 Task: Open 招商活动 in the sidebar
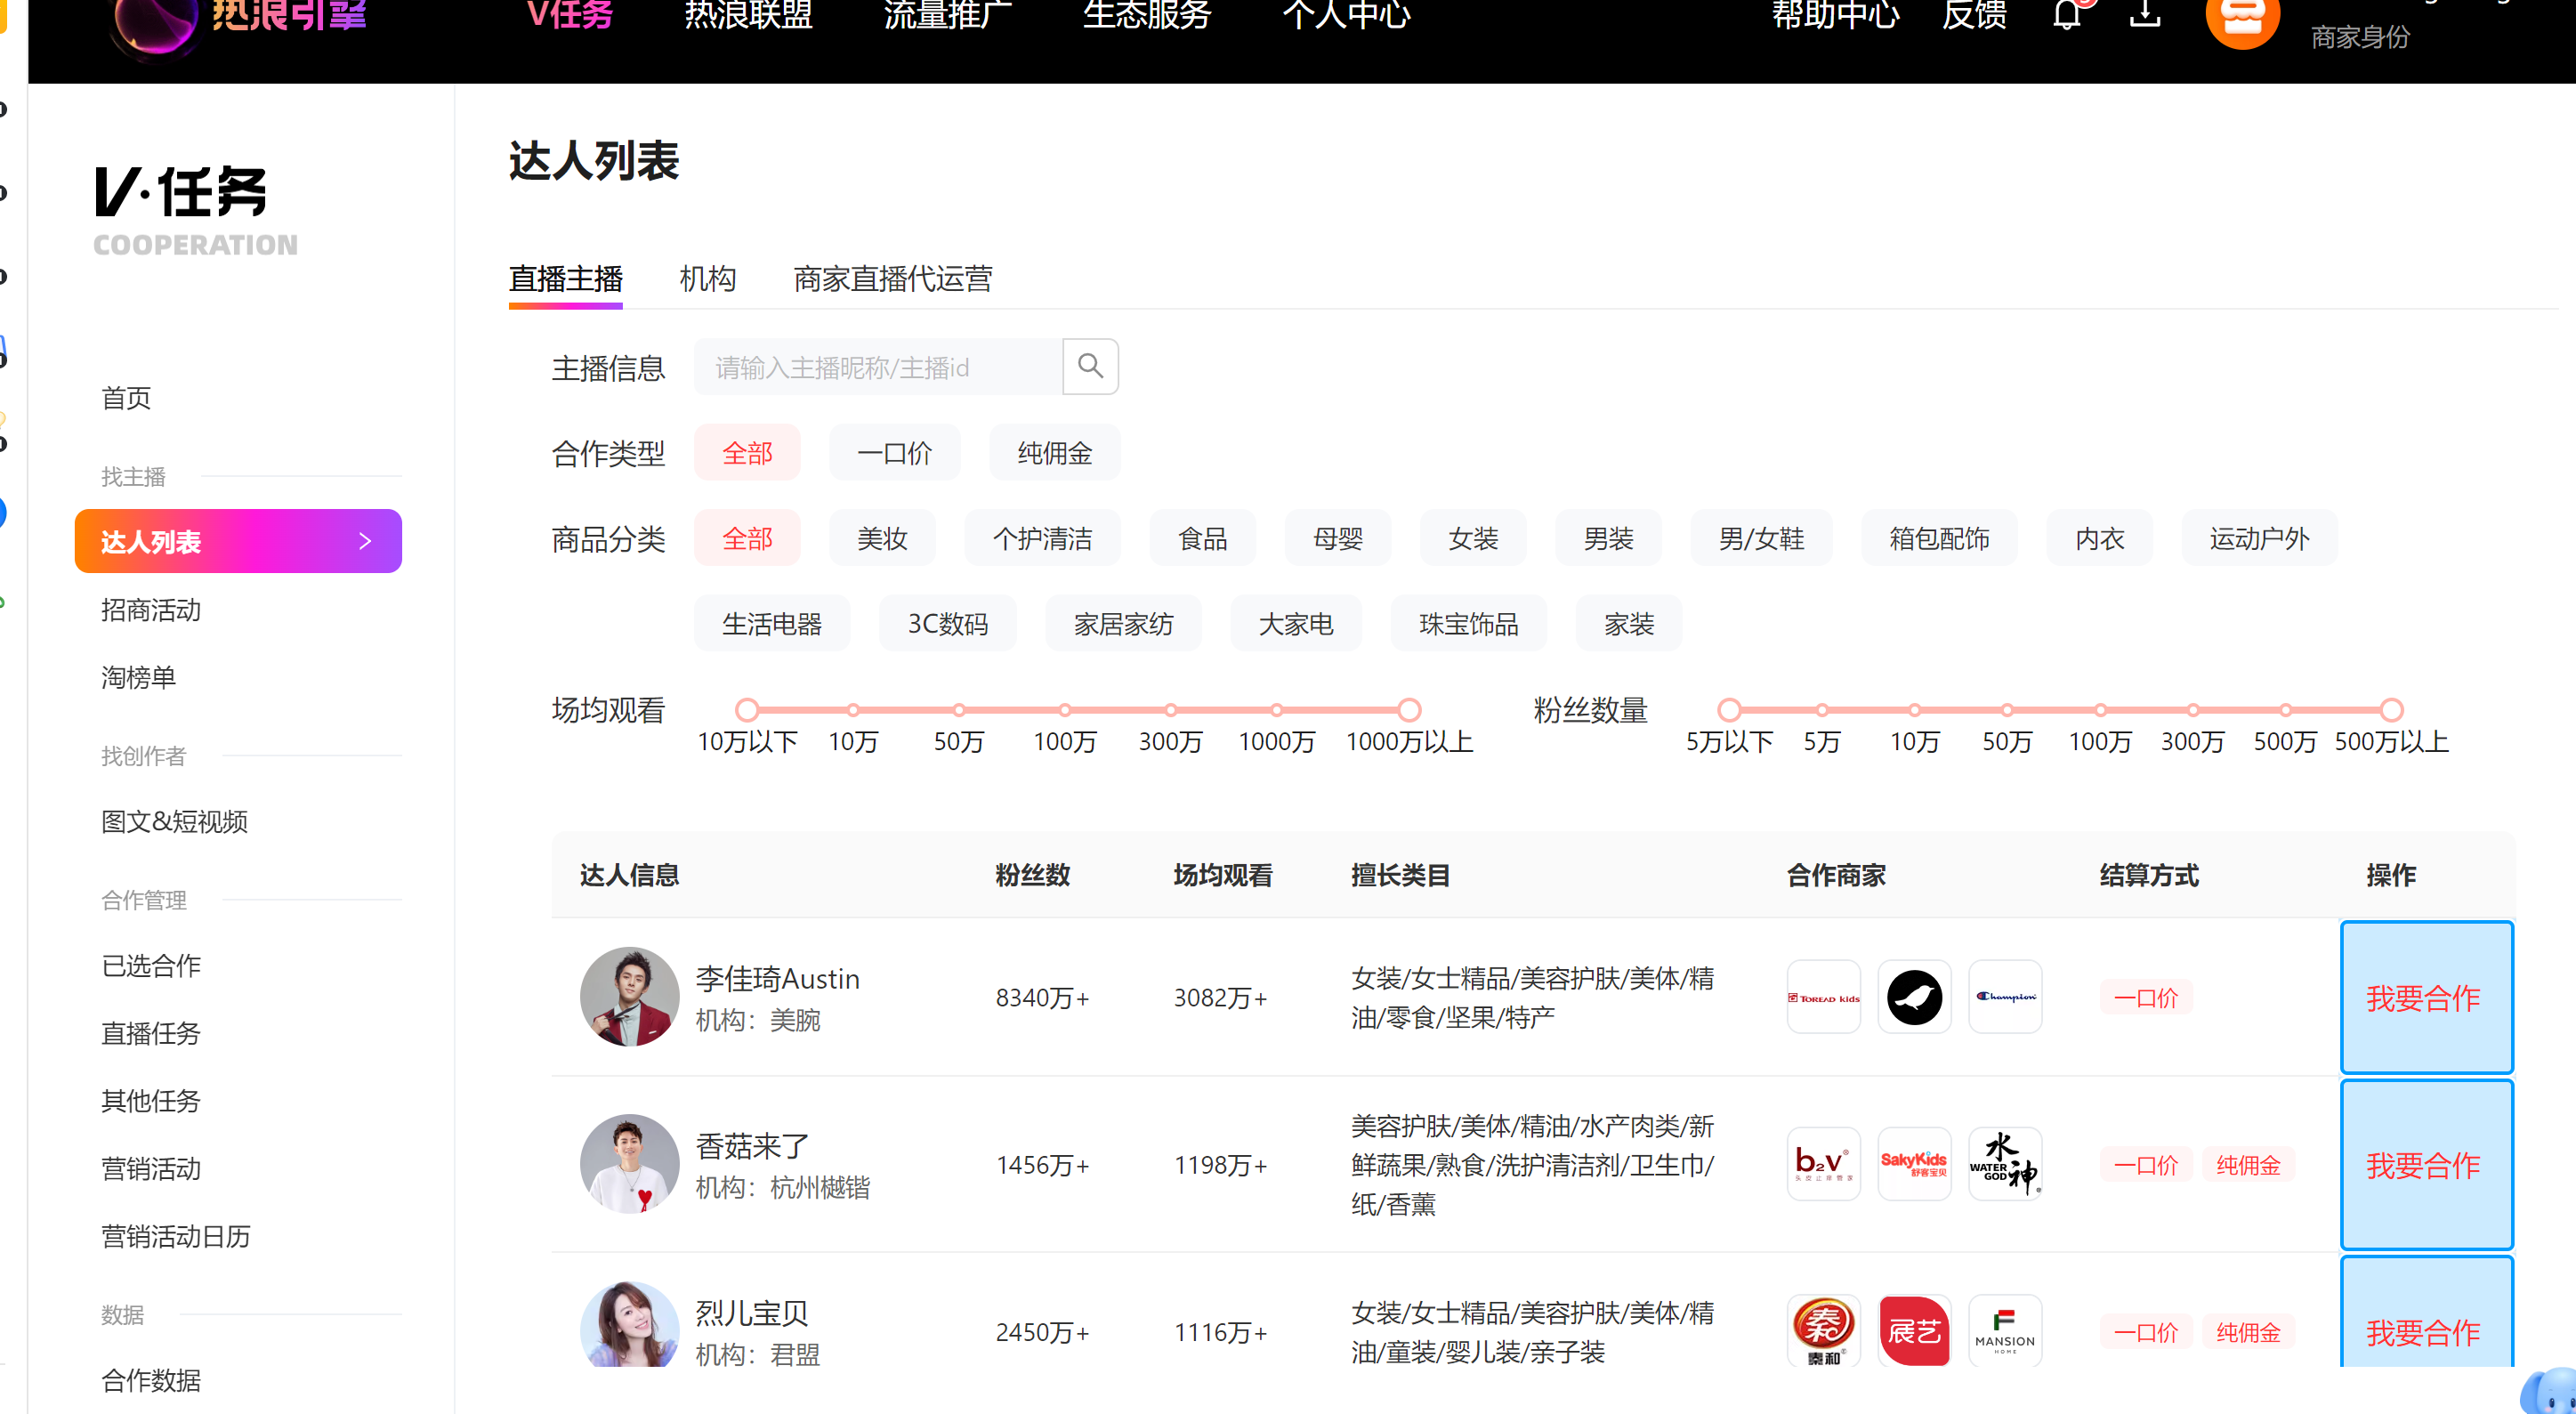point(151,610)
